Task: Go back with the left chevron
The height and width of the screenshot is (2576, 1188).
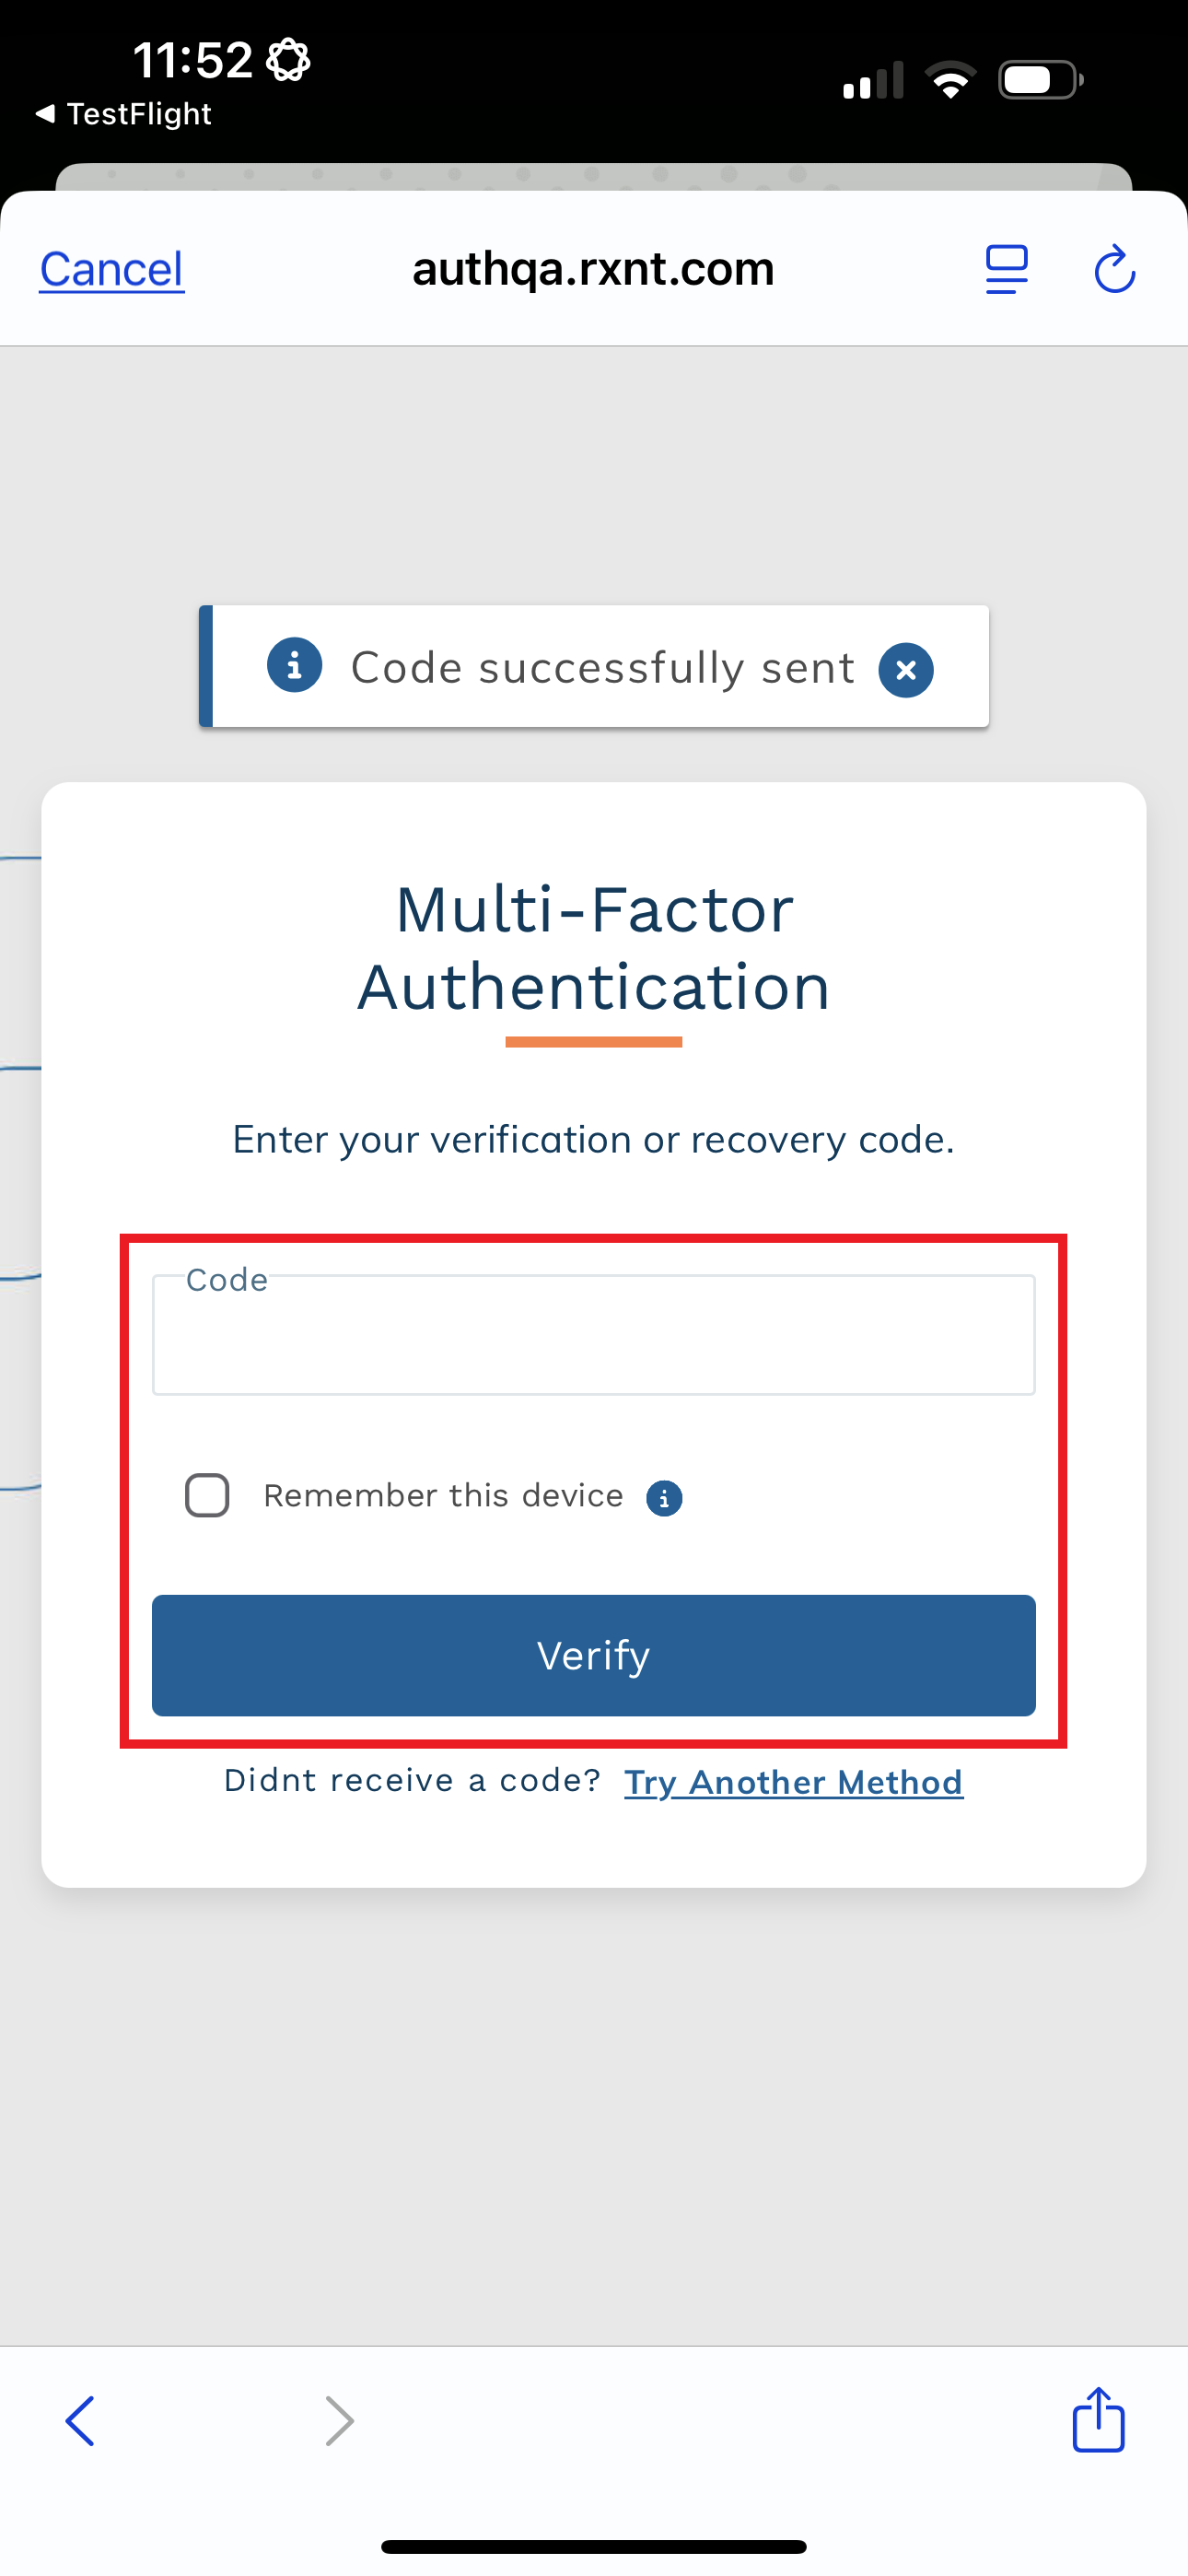Action: click(x=80, y=2421)
